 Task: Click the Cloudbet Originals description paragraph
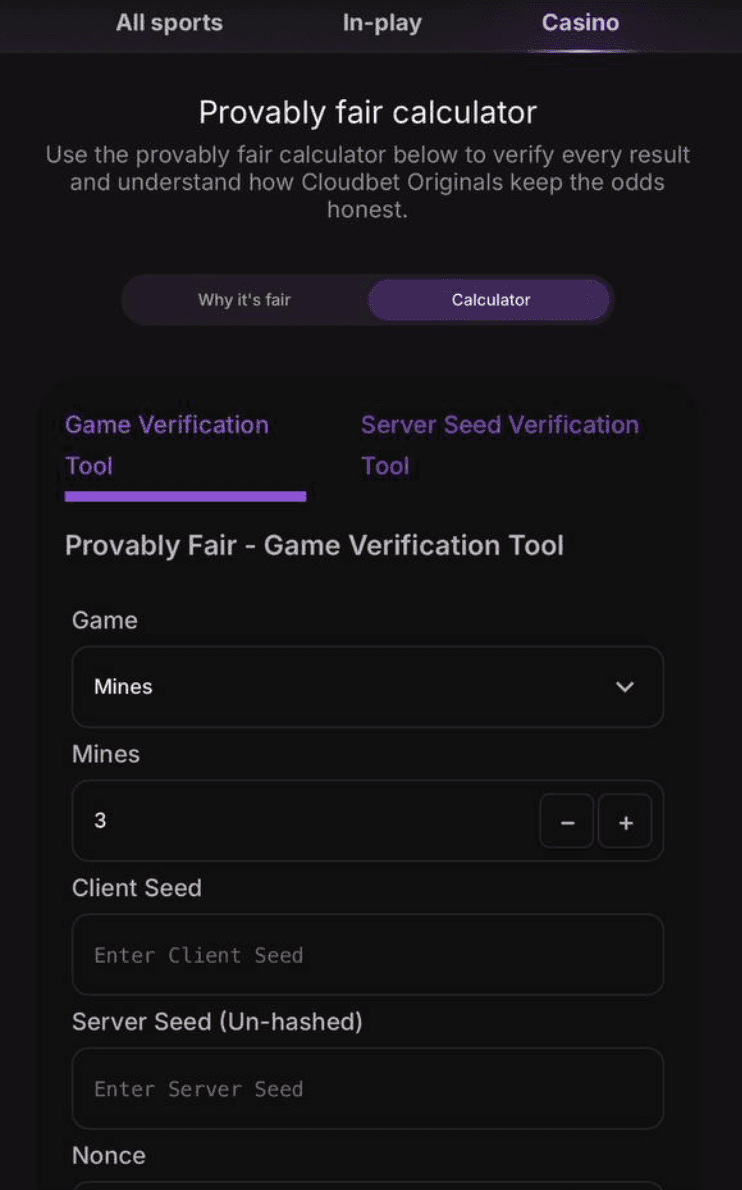(x=368, y=183)
